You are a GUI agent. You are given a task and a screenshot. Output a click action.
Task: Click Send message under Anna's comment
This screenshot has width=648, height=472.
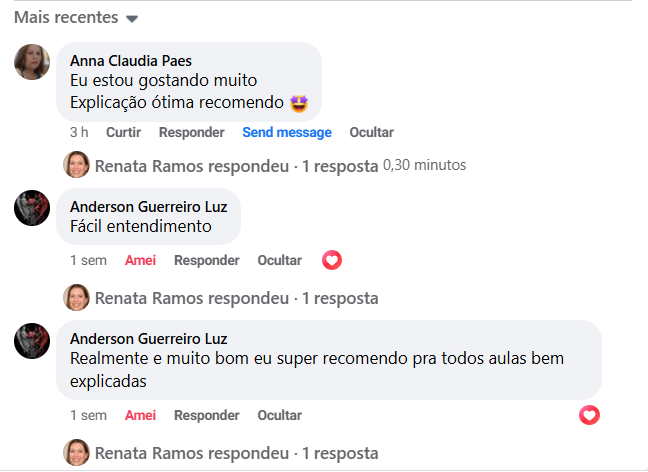pyautogui.click(x=286, y=132)
